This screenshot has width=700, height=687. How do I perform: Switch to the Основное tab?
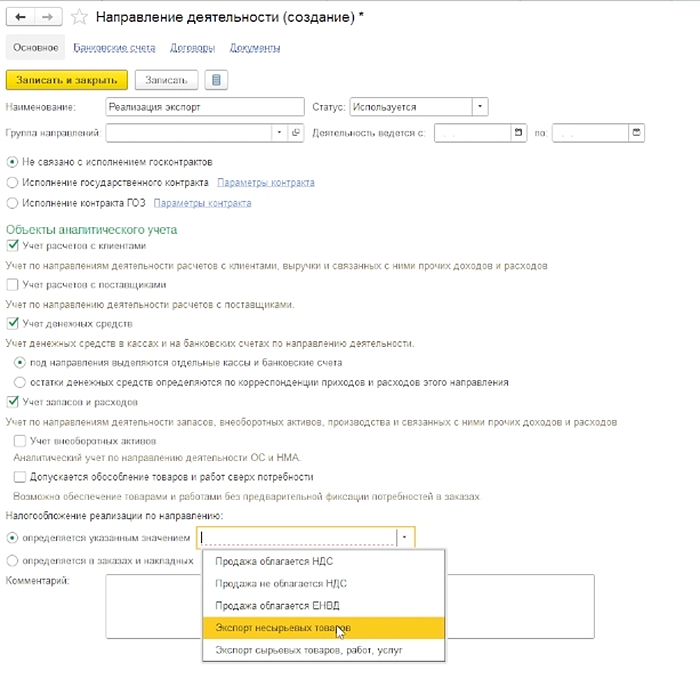tap(35, 47)
